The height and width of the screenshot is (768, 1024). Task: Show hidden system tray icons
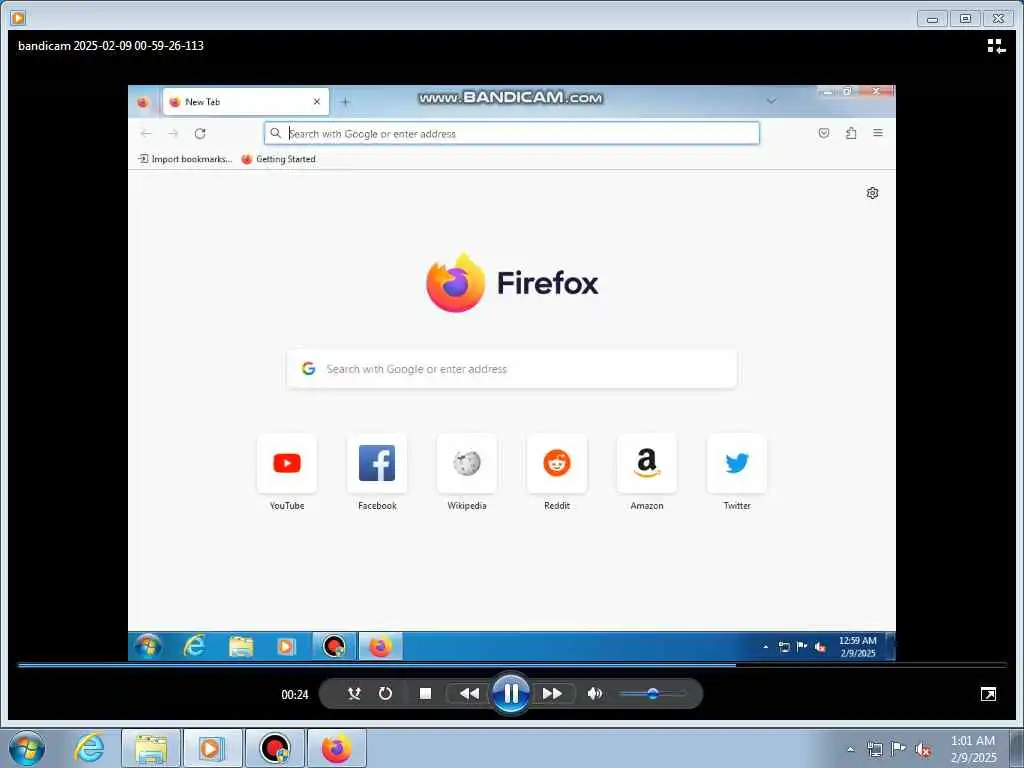(850, 749)
